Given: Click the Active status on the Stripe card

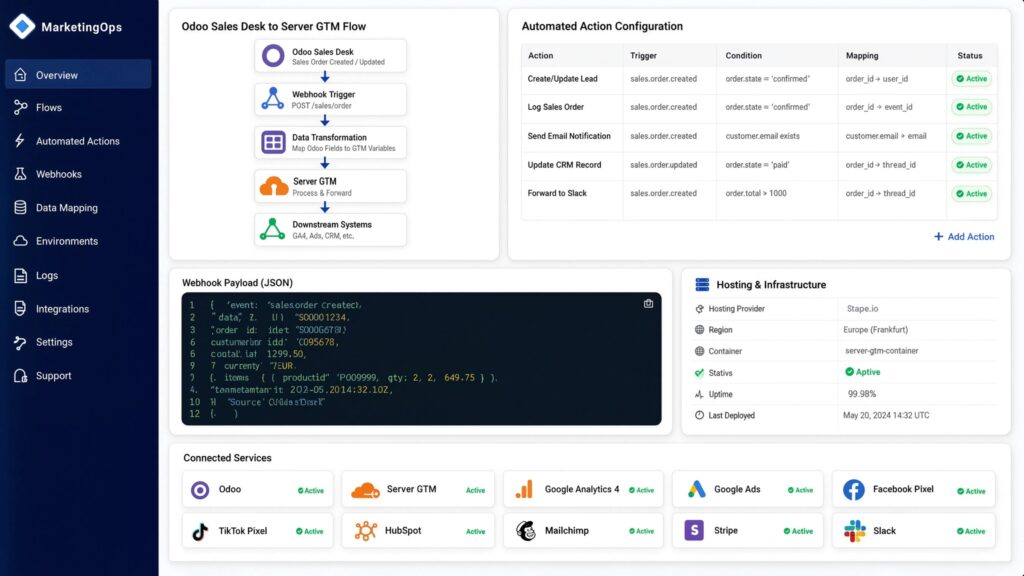Looking at the screenshot, I should (x=798, y=532).
